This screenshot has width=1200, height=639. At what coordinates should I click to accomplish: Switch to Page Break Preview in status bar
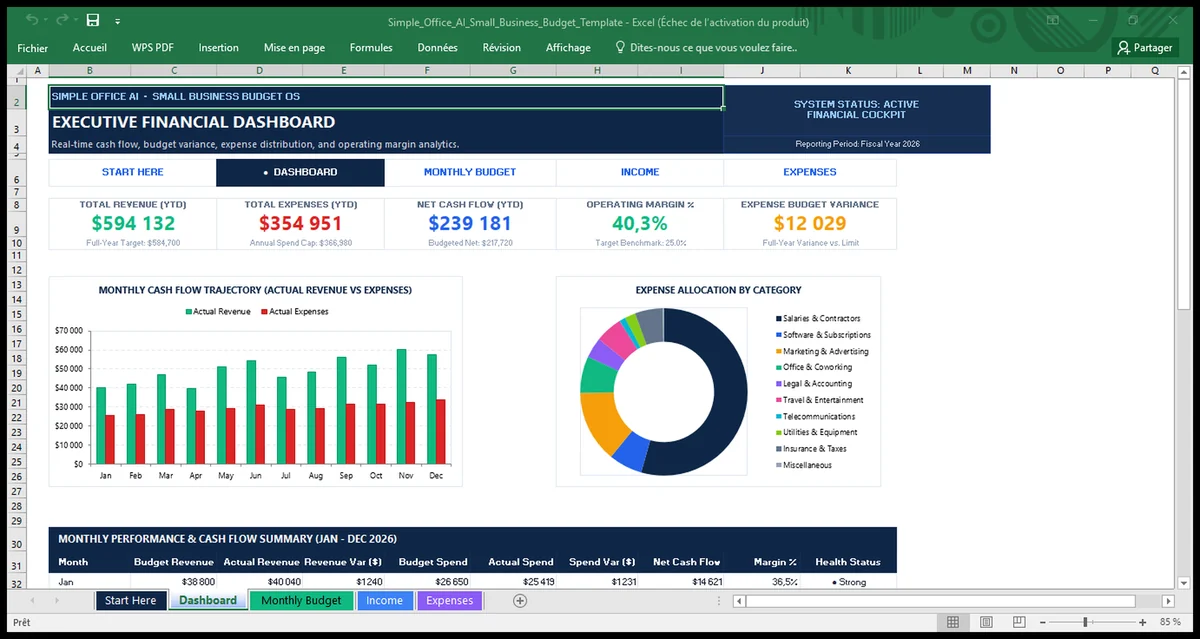pyautogui.click(x=1017, y=622)
